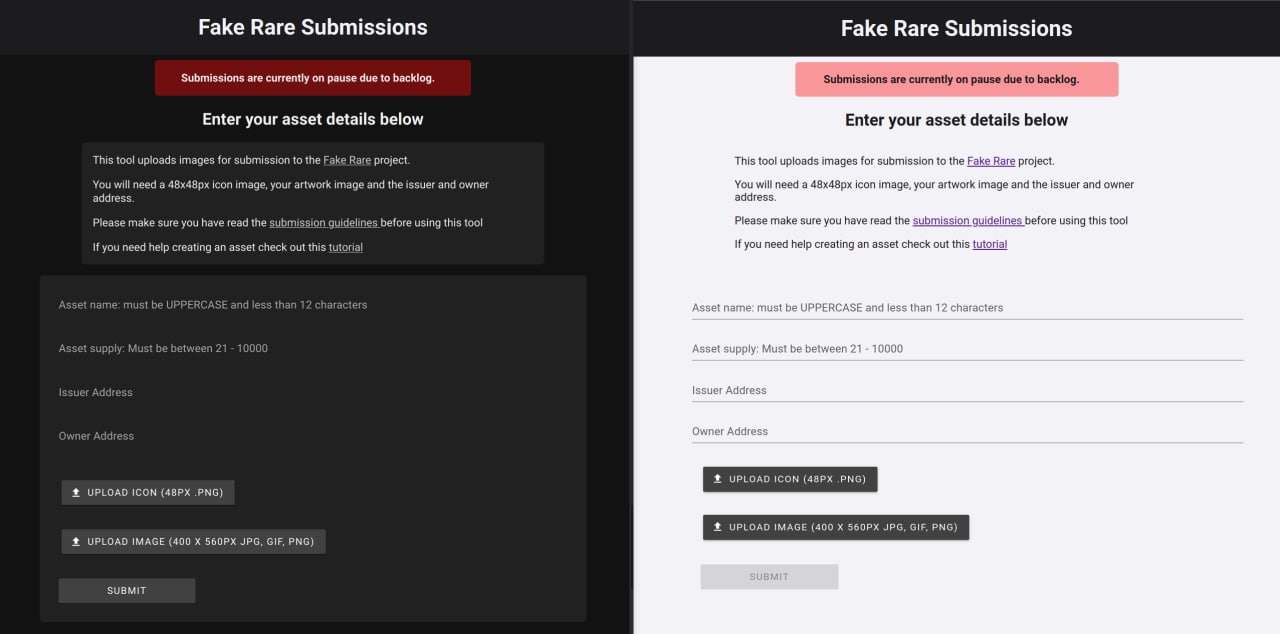Focus Asset name field in light panel
1280x634 pixels.
(x=967, y=307)
